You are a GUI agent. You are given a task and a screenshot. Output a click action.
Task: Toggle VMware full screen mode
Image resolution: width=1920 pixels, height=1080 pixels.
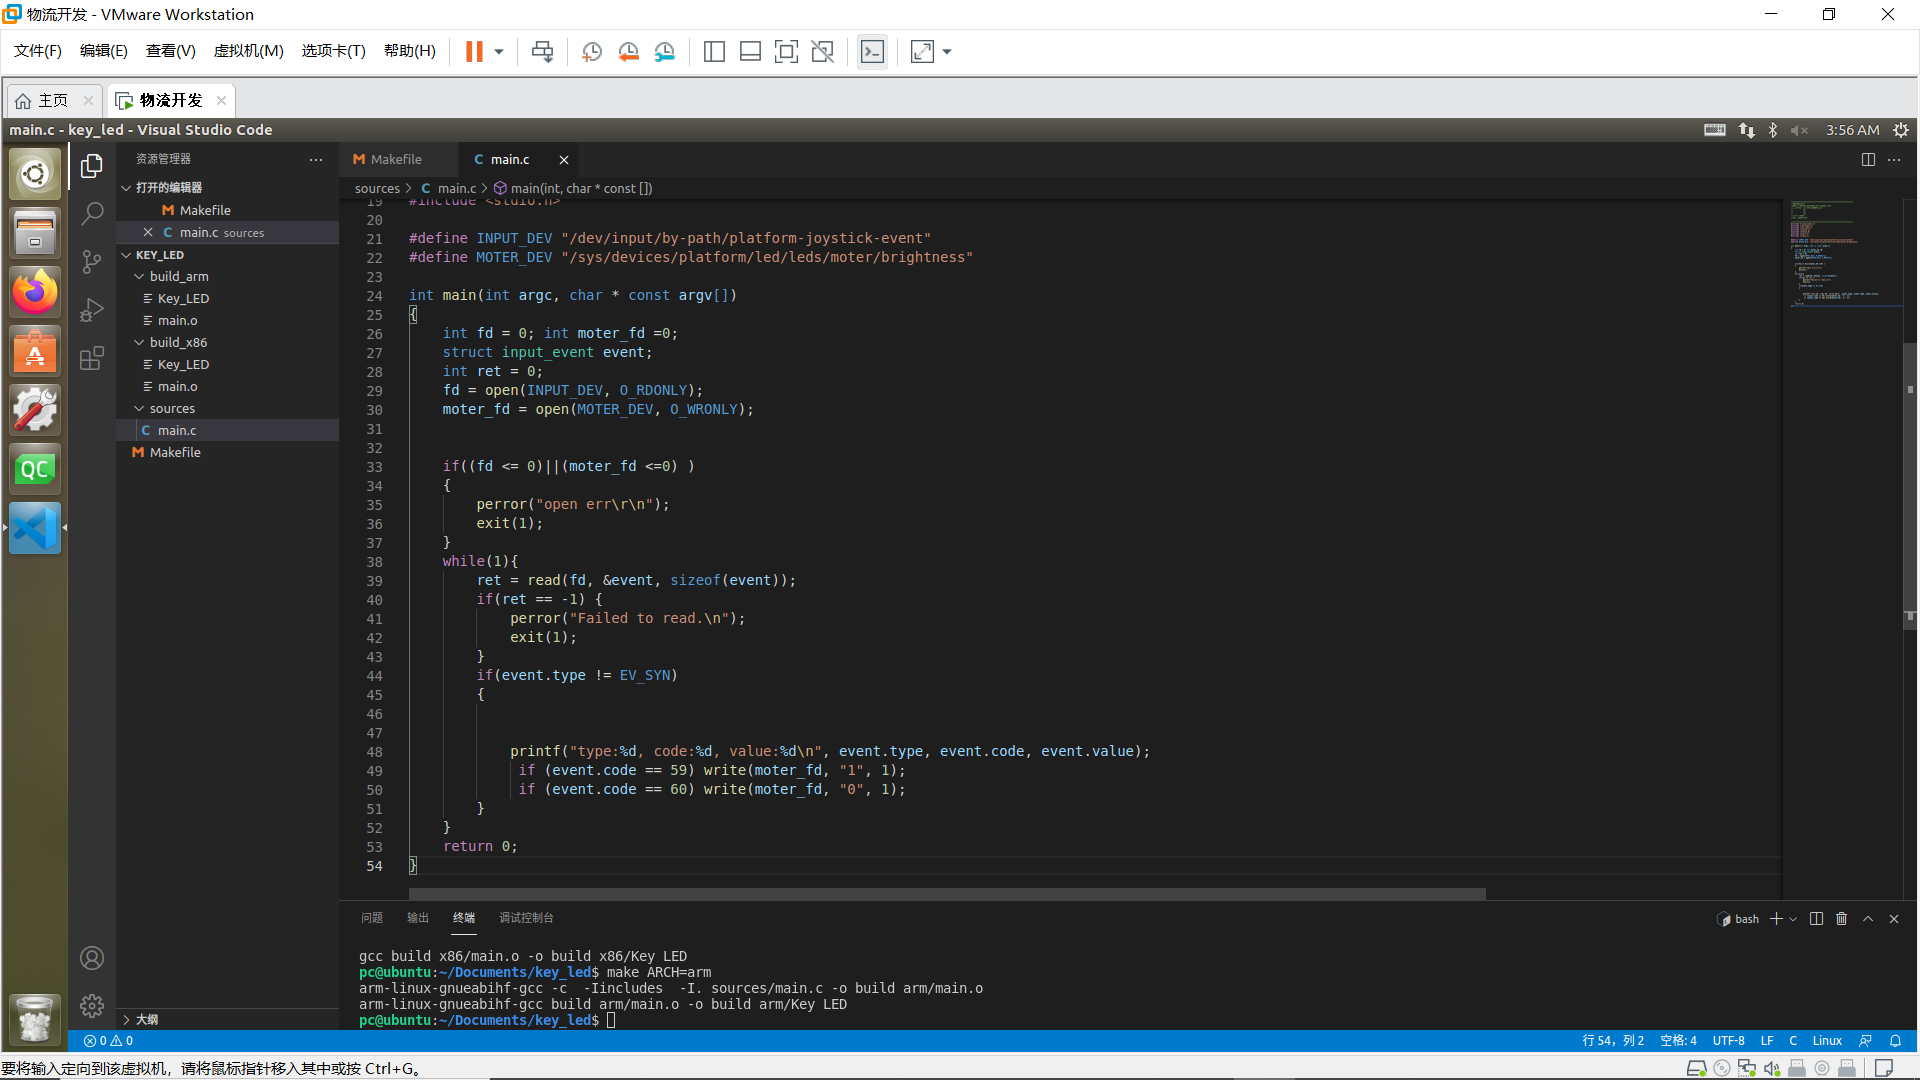786,52
